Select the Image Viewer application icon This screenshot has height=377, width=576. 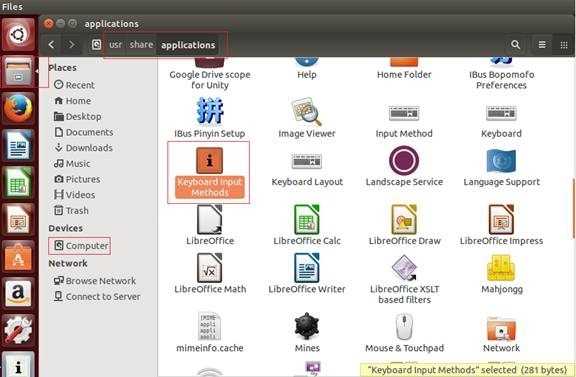click(x=306, y=111)
